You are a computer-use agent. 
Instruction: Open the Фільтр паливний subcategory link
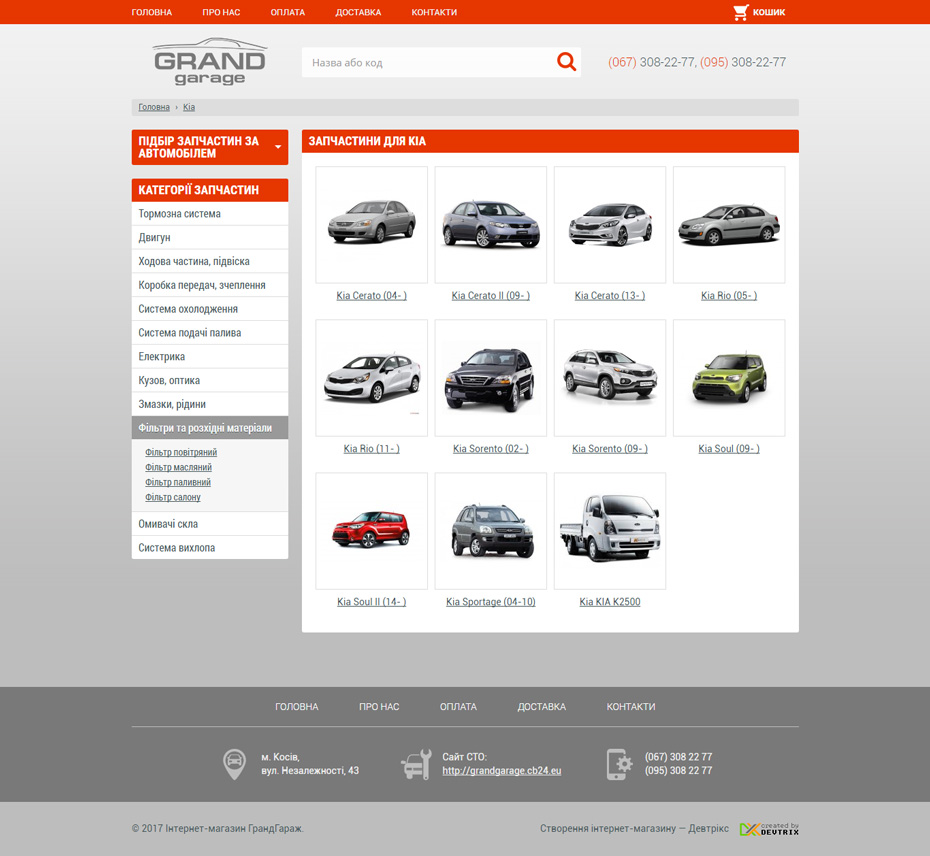click(x=178, y=482)
